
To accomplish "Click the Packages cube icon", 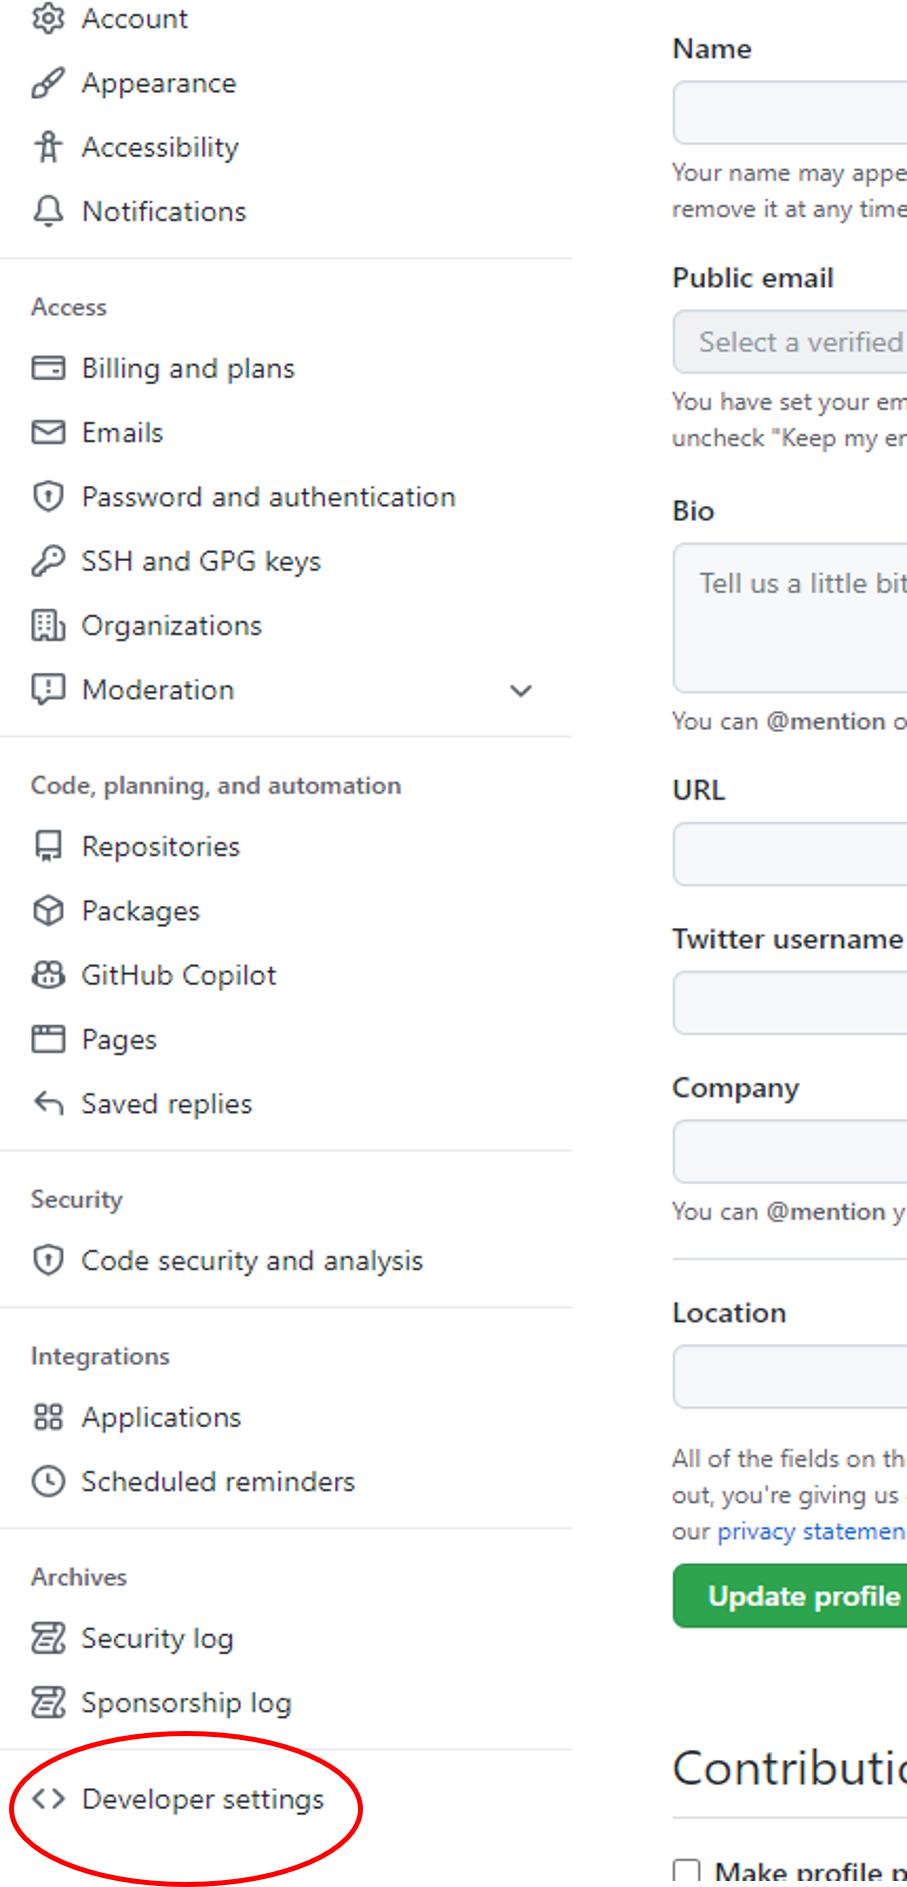I will pyautogui.click(x=48, y=911).
